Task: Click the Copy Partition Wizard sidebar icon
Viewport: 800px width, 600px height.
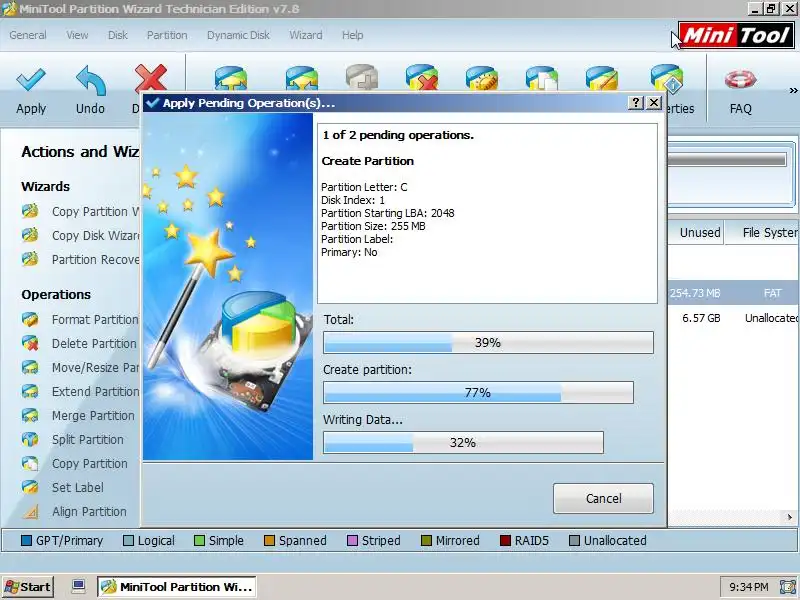Action: tap(30, 211)
